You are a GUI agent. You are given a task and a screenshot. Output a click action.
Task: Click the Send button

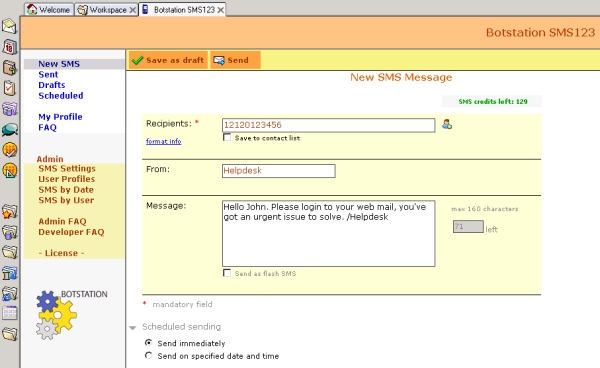[235, 60]
